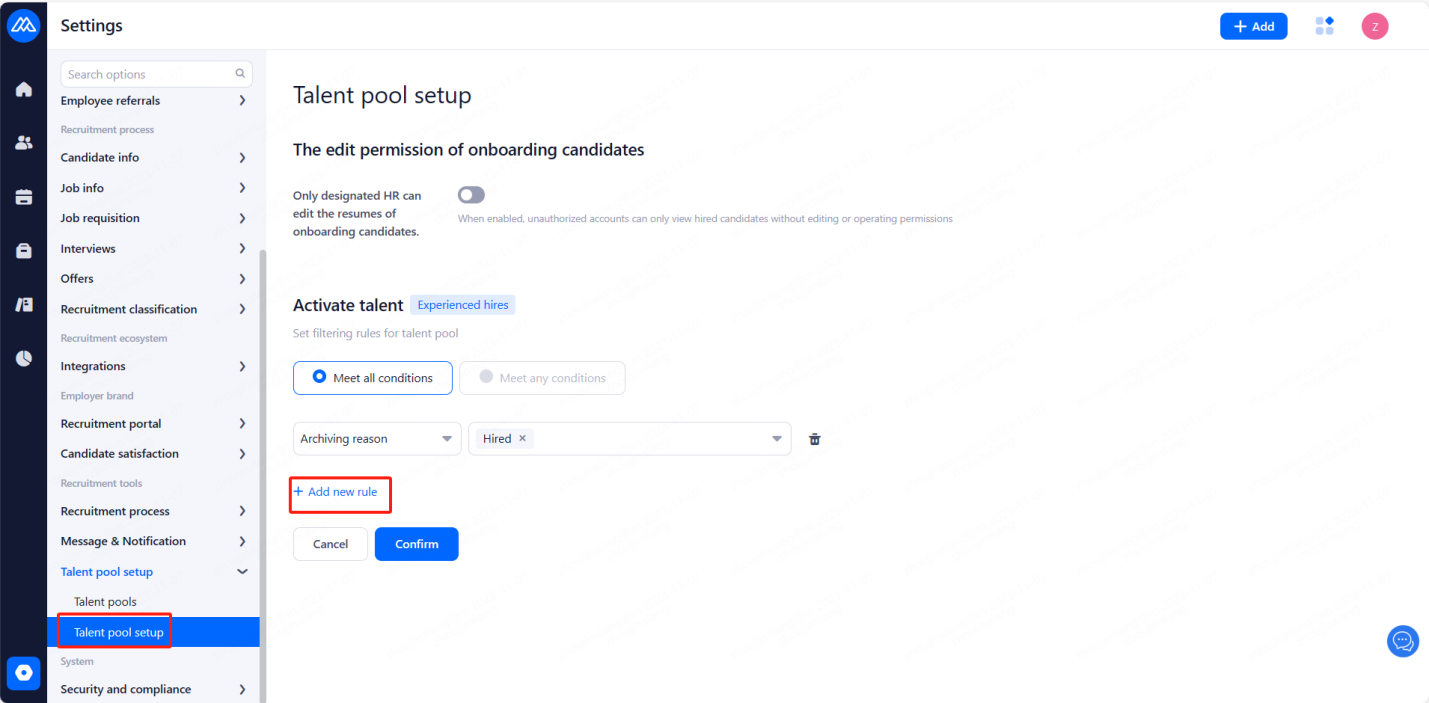Viewport: 1429px width, 703px height.
Task: Select the Meet all conditions radio option
Action: [320, 377]
